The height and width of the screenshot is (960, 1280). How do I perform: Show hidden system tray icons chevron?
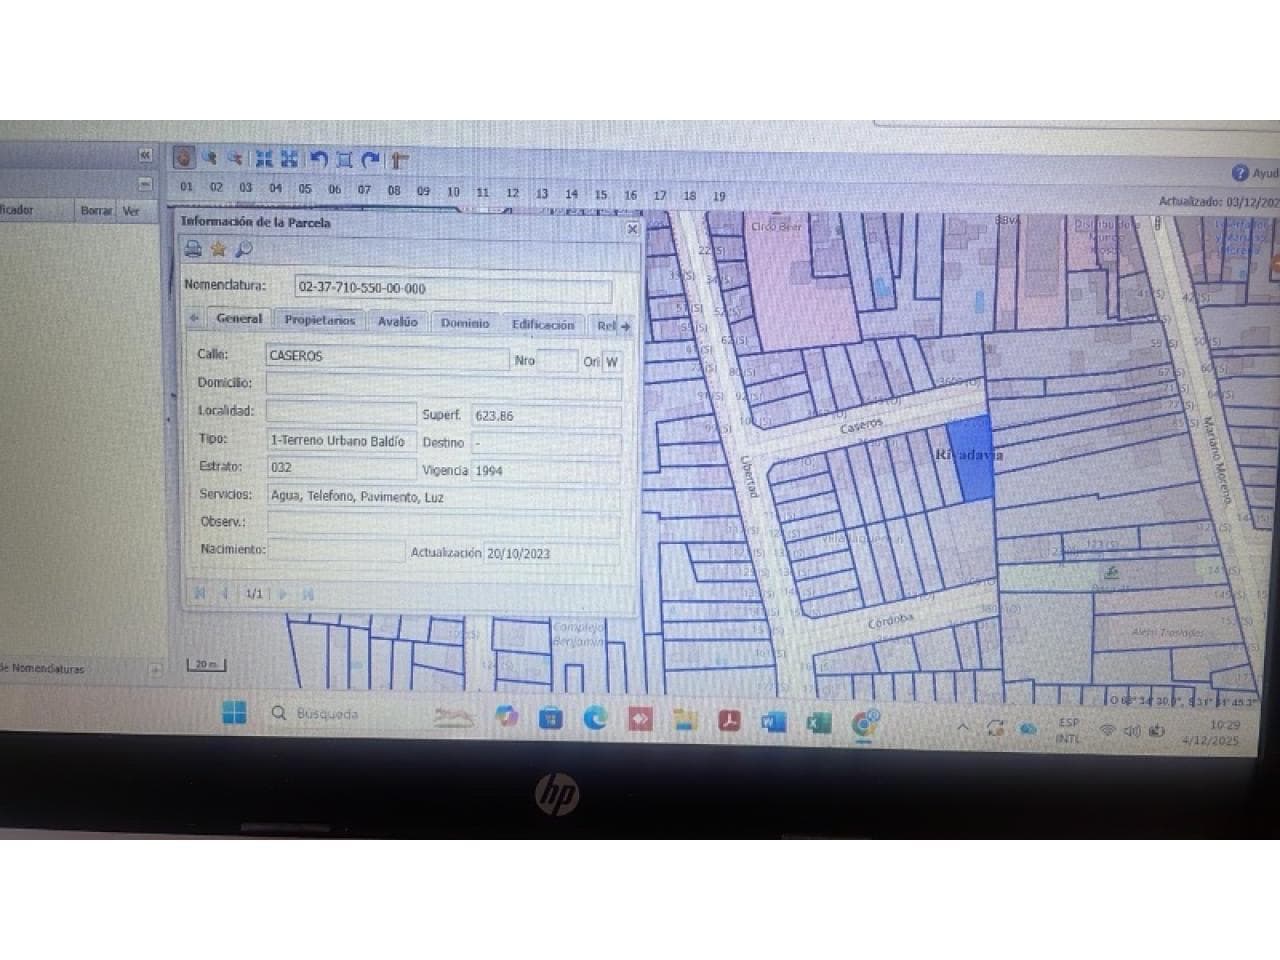pos(963,727)
